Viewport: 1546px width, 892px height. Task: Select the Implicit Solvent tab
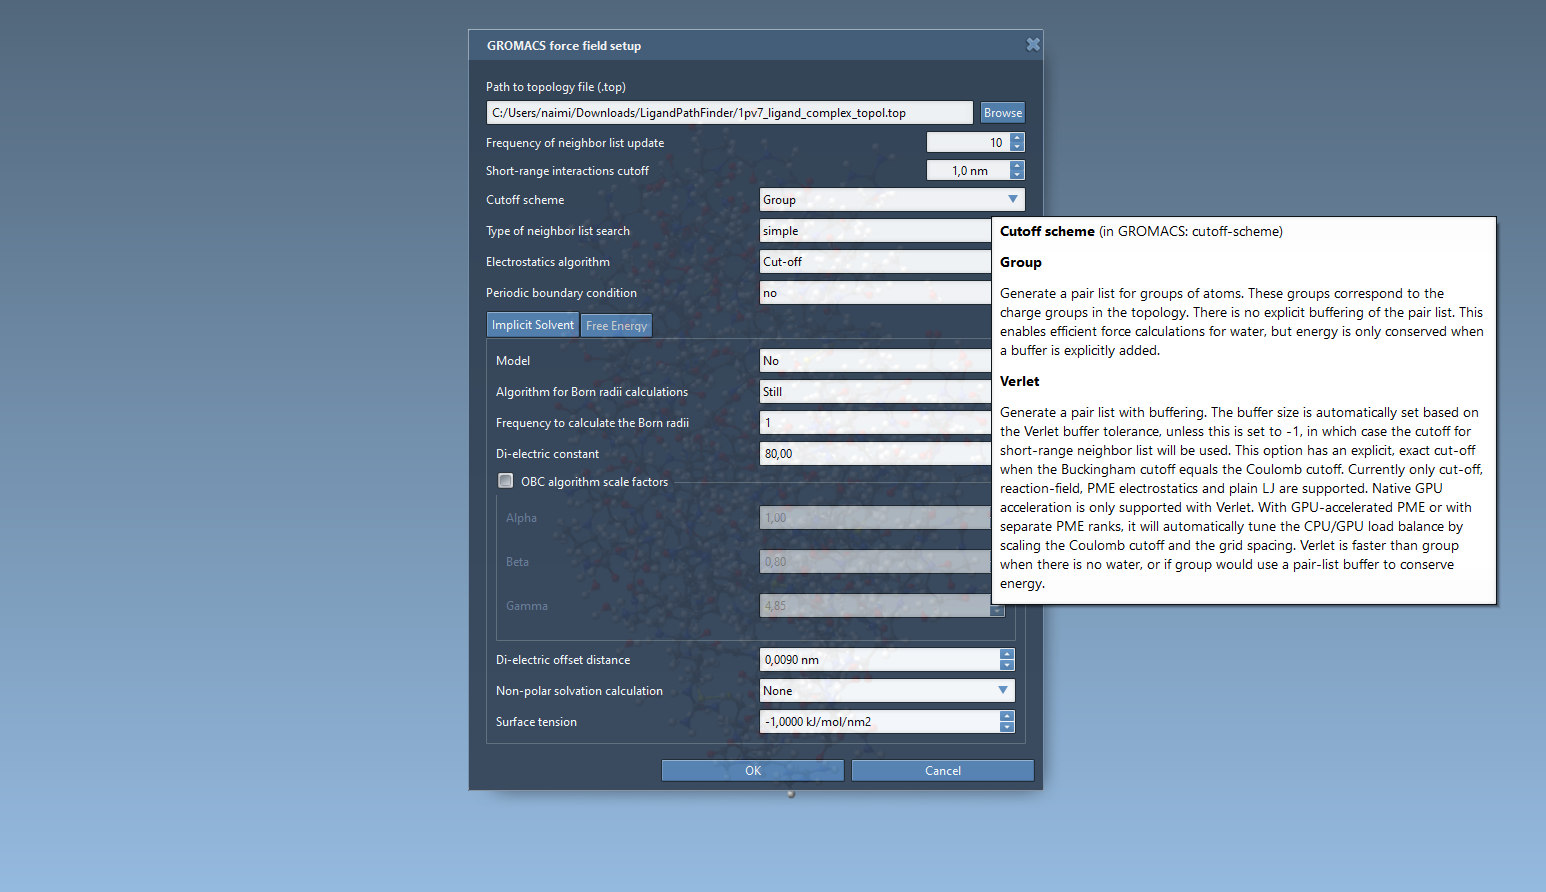pos(532,325)
